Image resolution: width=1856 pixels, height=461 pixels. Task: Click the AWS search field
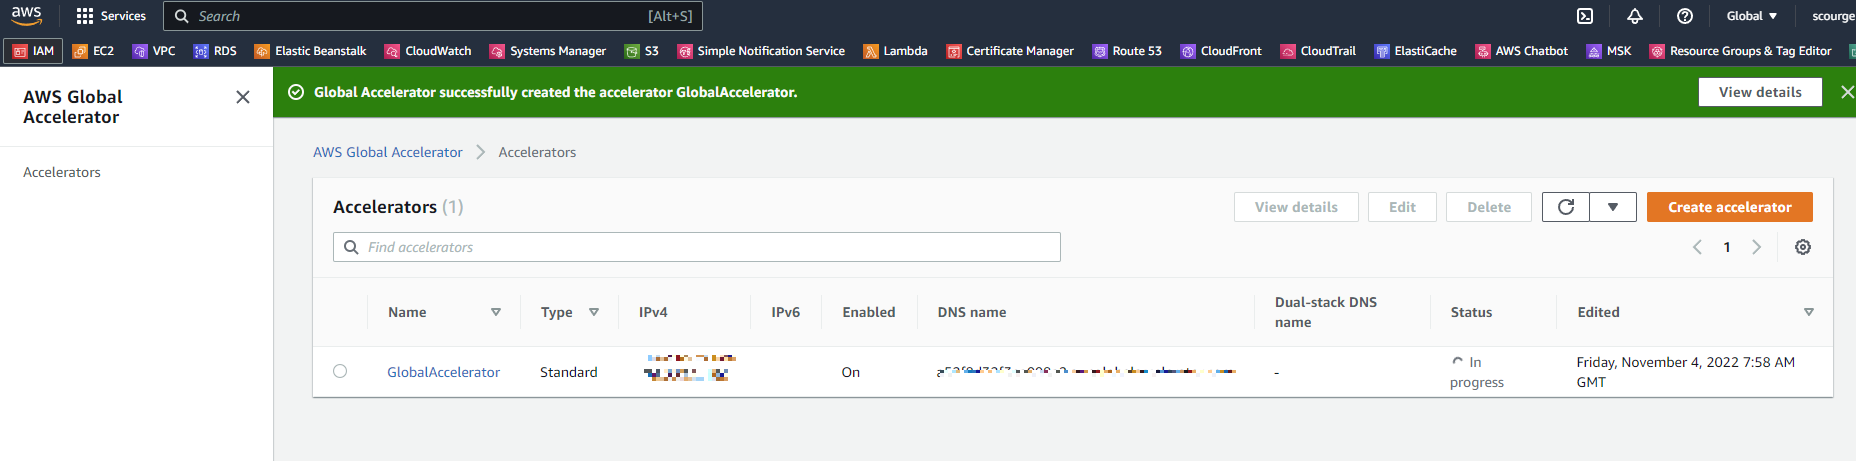[433, 16]
